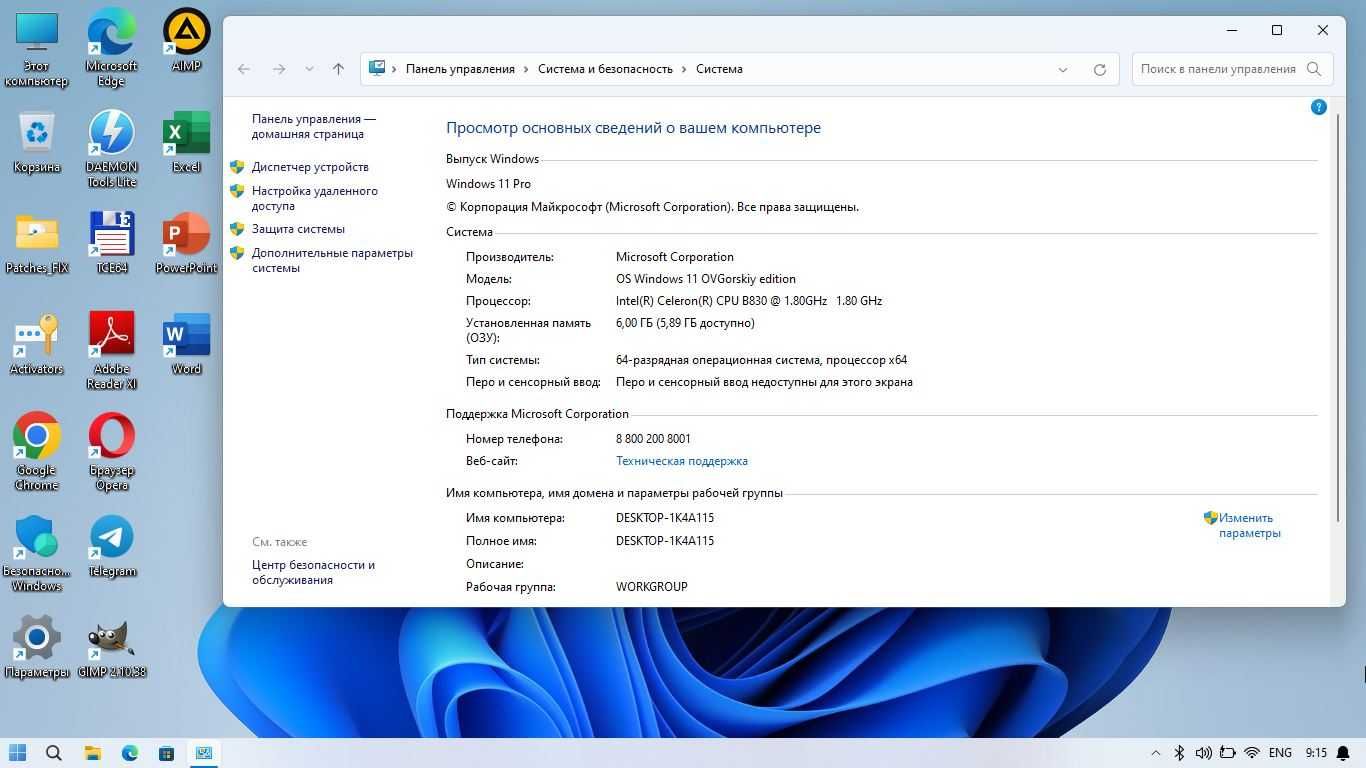The width and height of the screenshot is (1366, 768).
Task: Open Панель управления домашняя страница link
Action: 314,126
